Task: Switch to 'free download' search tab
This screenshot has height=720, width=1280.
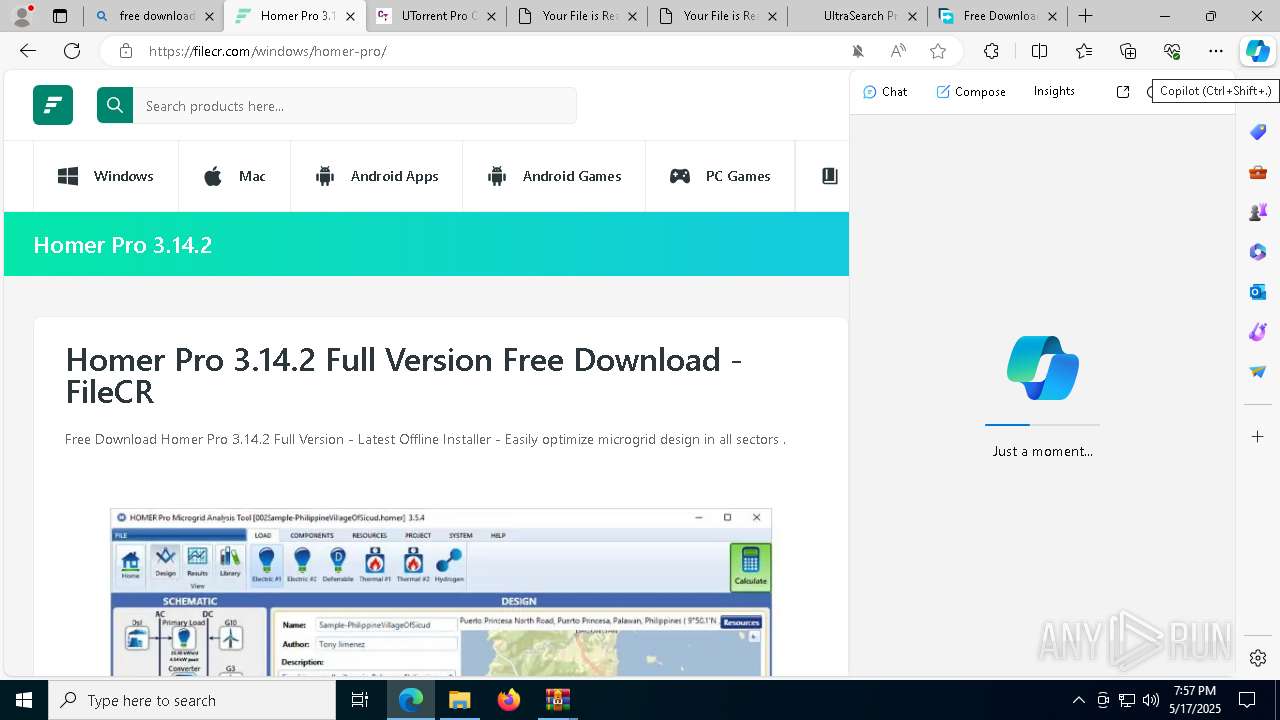Action: [x=155, y=16]
